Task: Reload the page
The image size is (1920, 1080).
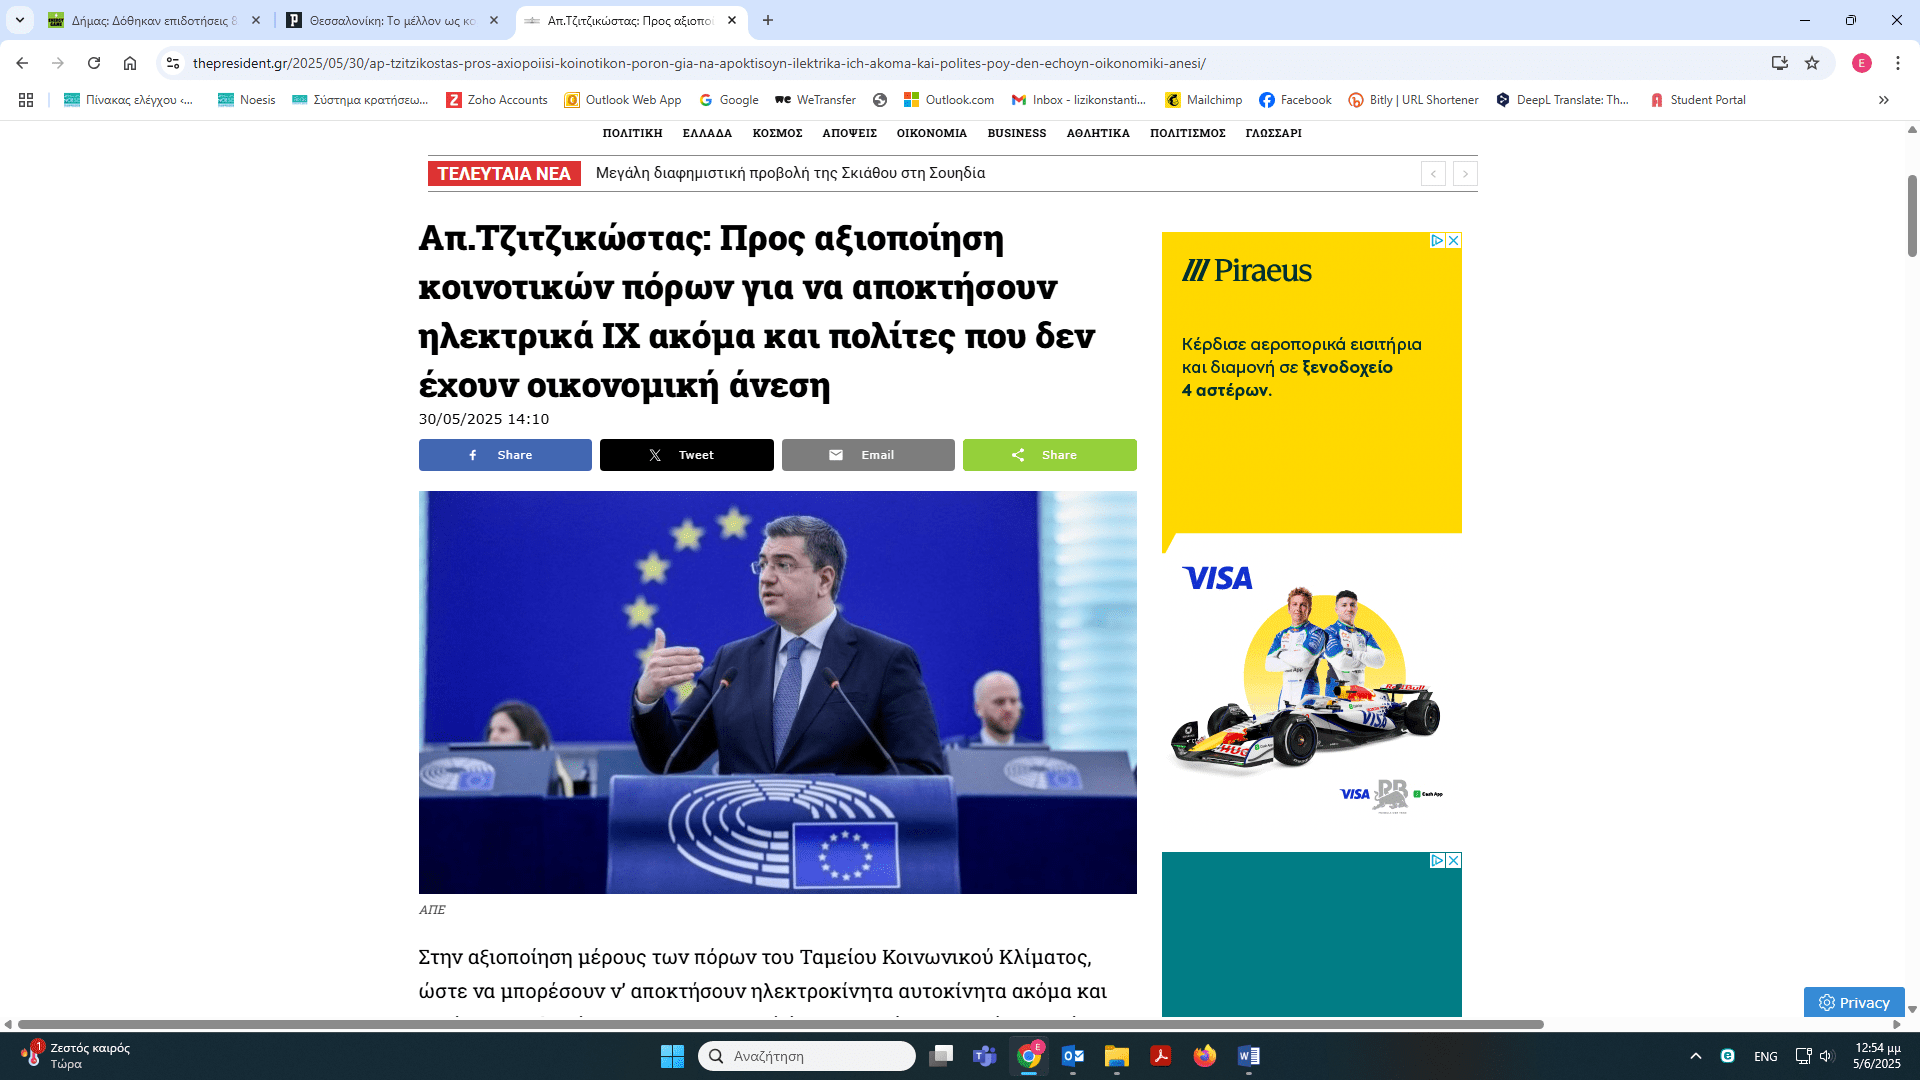Action: [94, 63]
